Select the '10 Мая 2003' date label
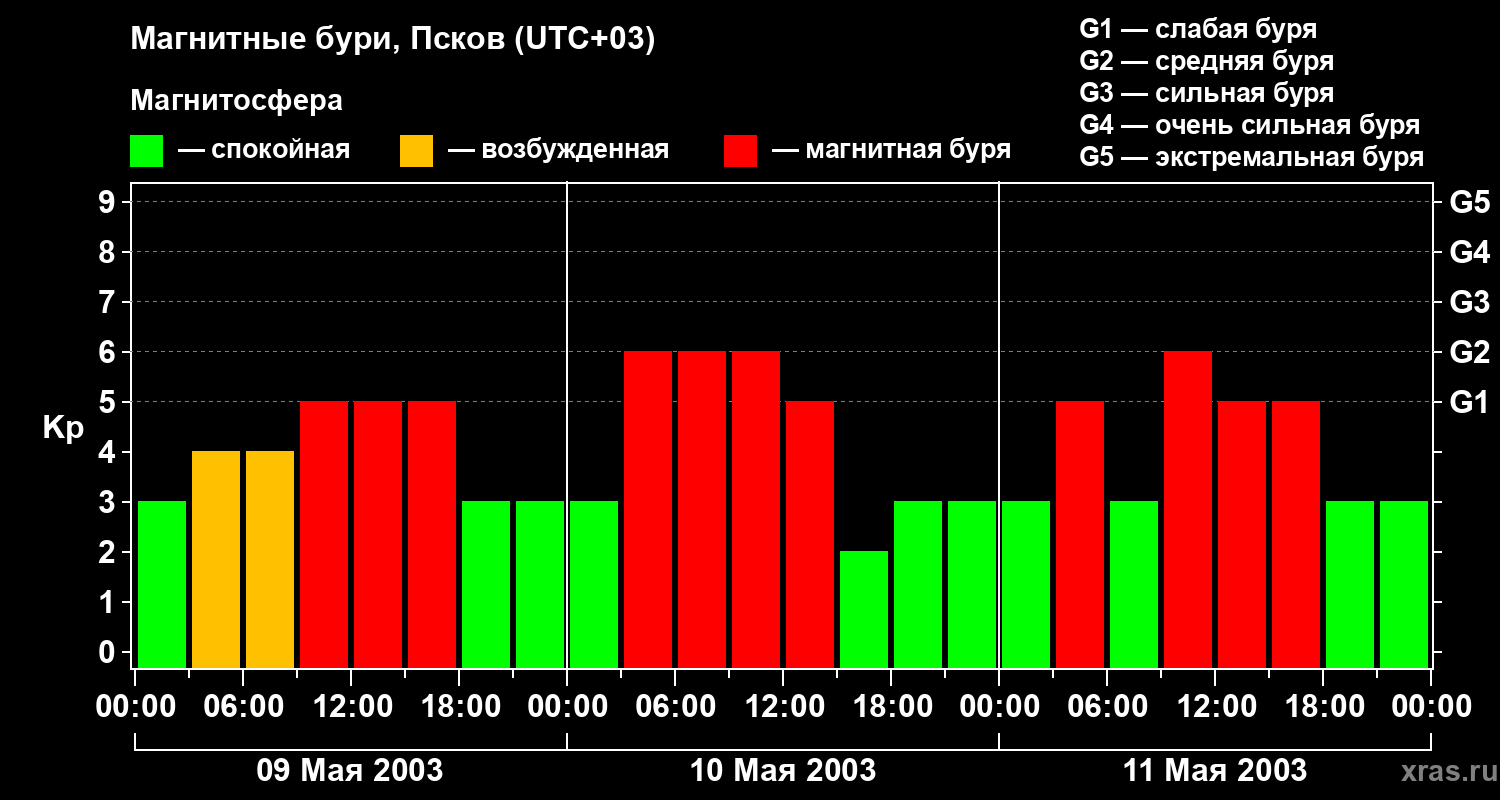The width and height of the screenshot is (1500, 800). point(783,771)
